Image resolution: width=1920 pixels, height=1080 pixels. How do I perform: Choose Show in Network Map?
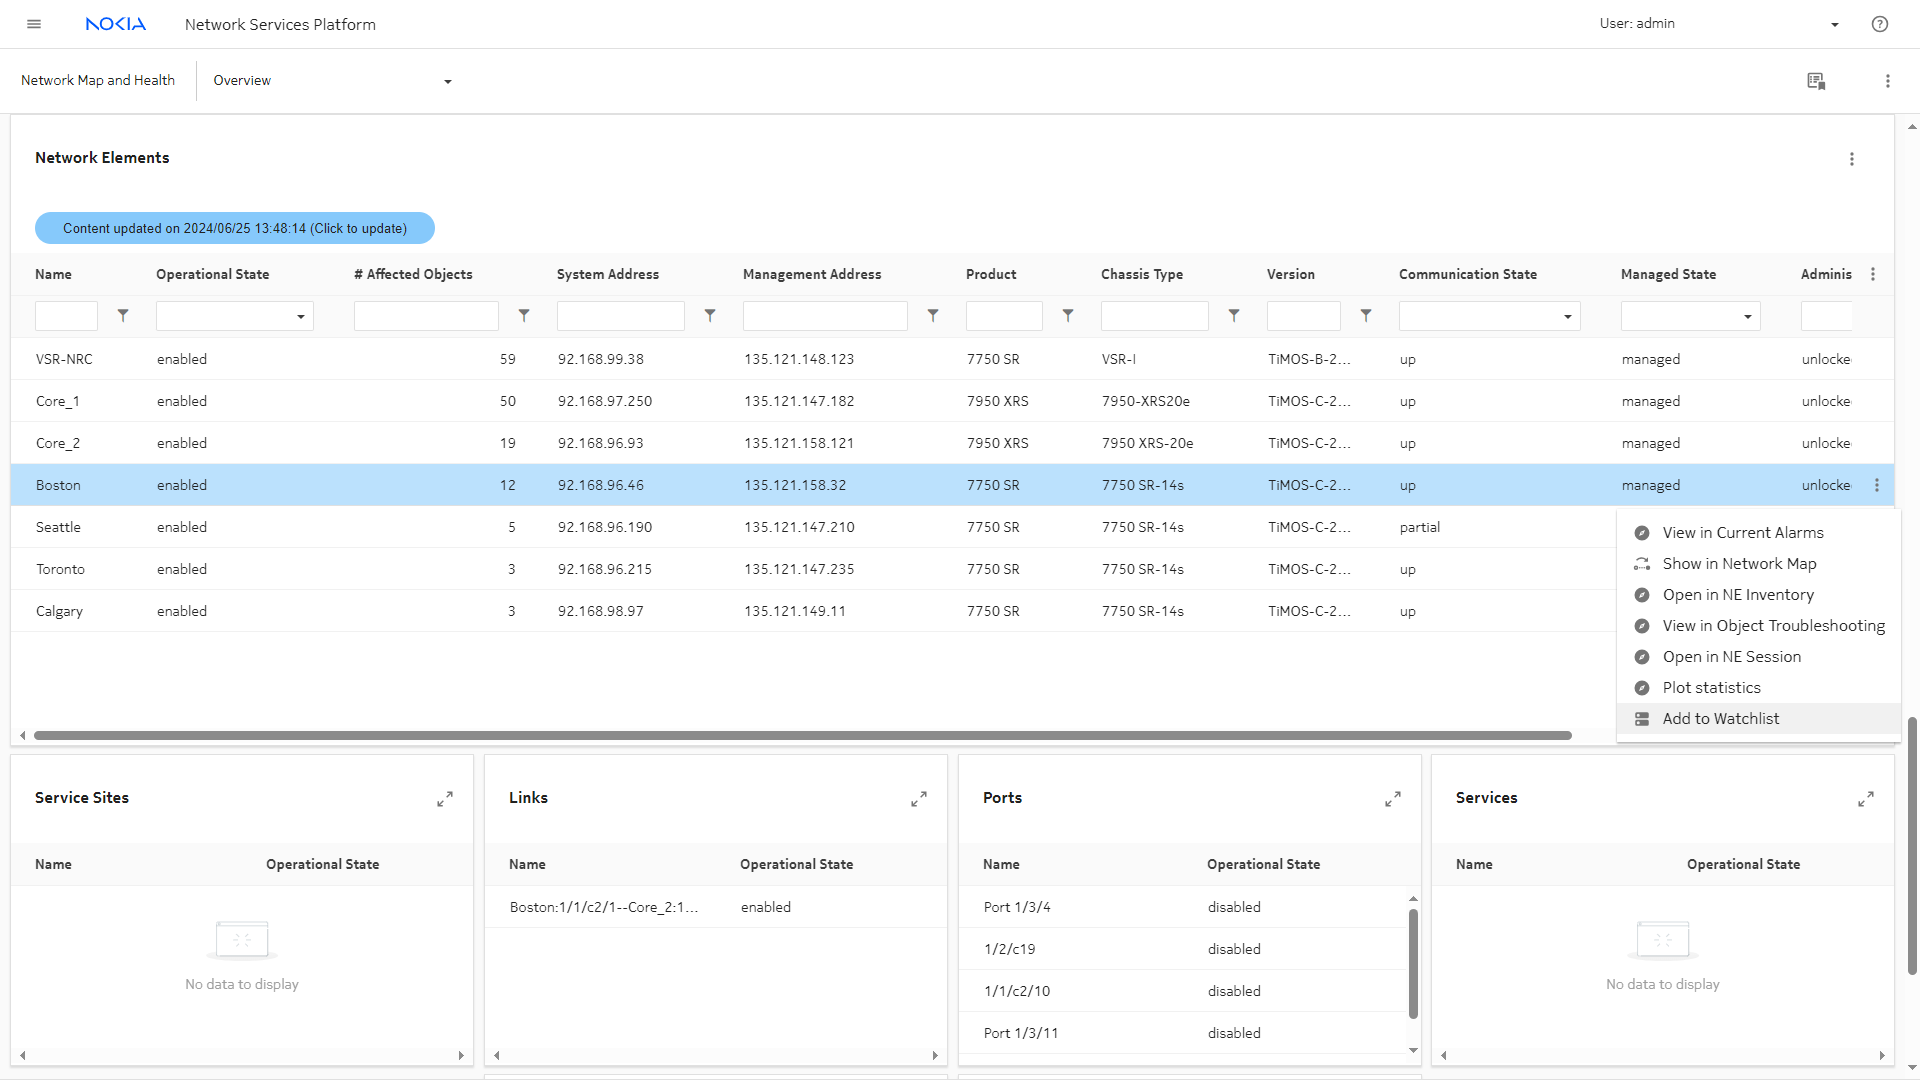tap(1739, 564)
